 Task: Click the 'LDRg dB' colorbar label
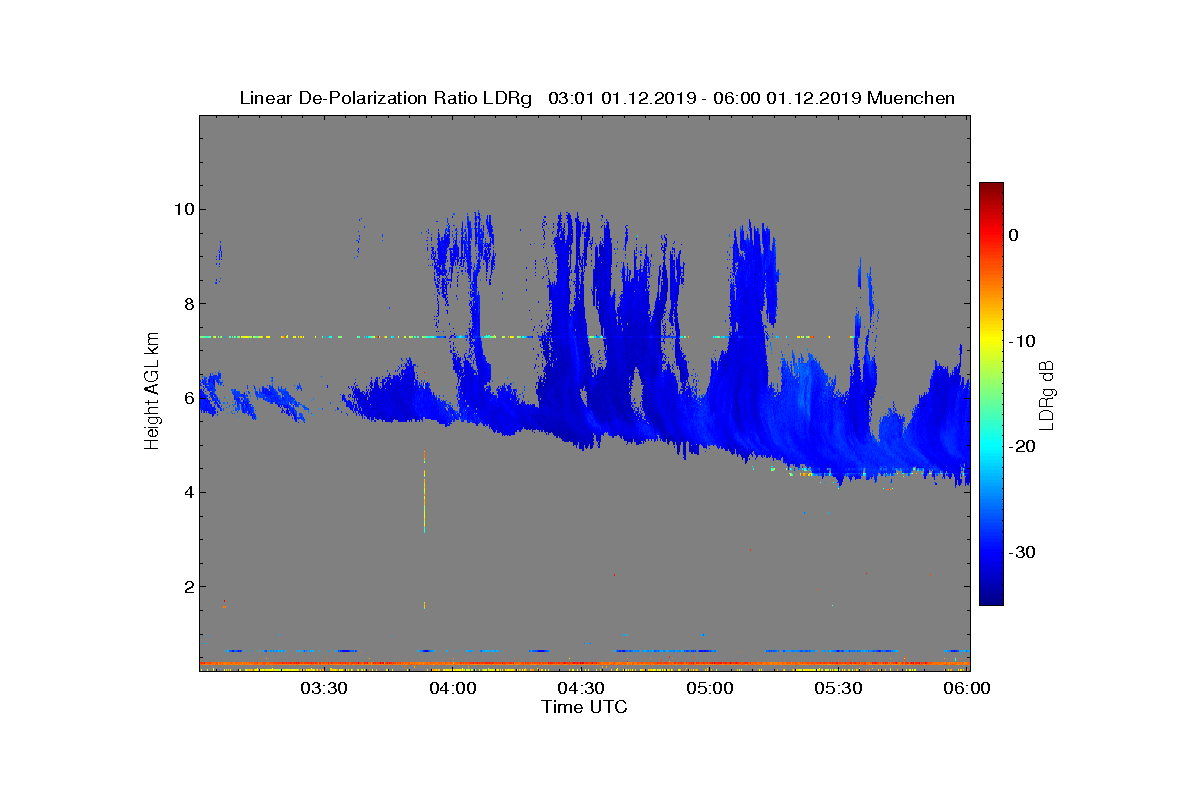point(1046,394)
